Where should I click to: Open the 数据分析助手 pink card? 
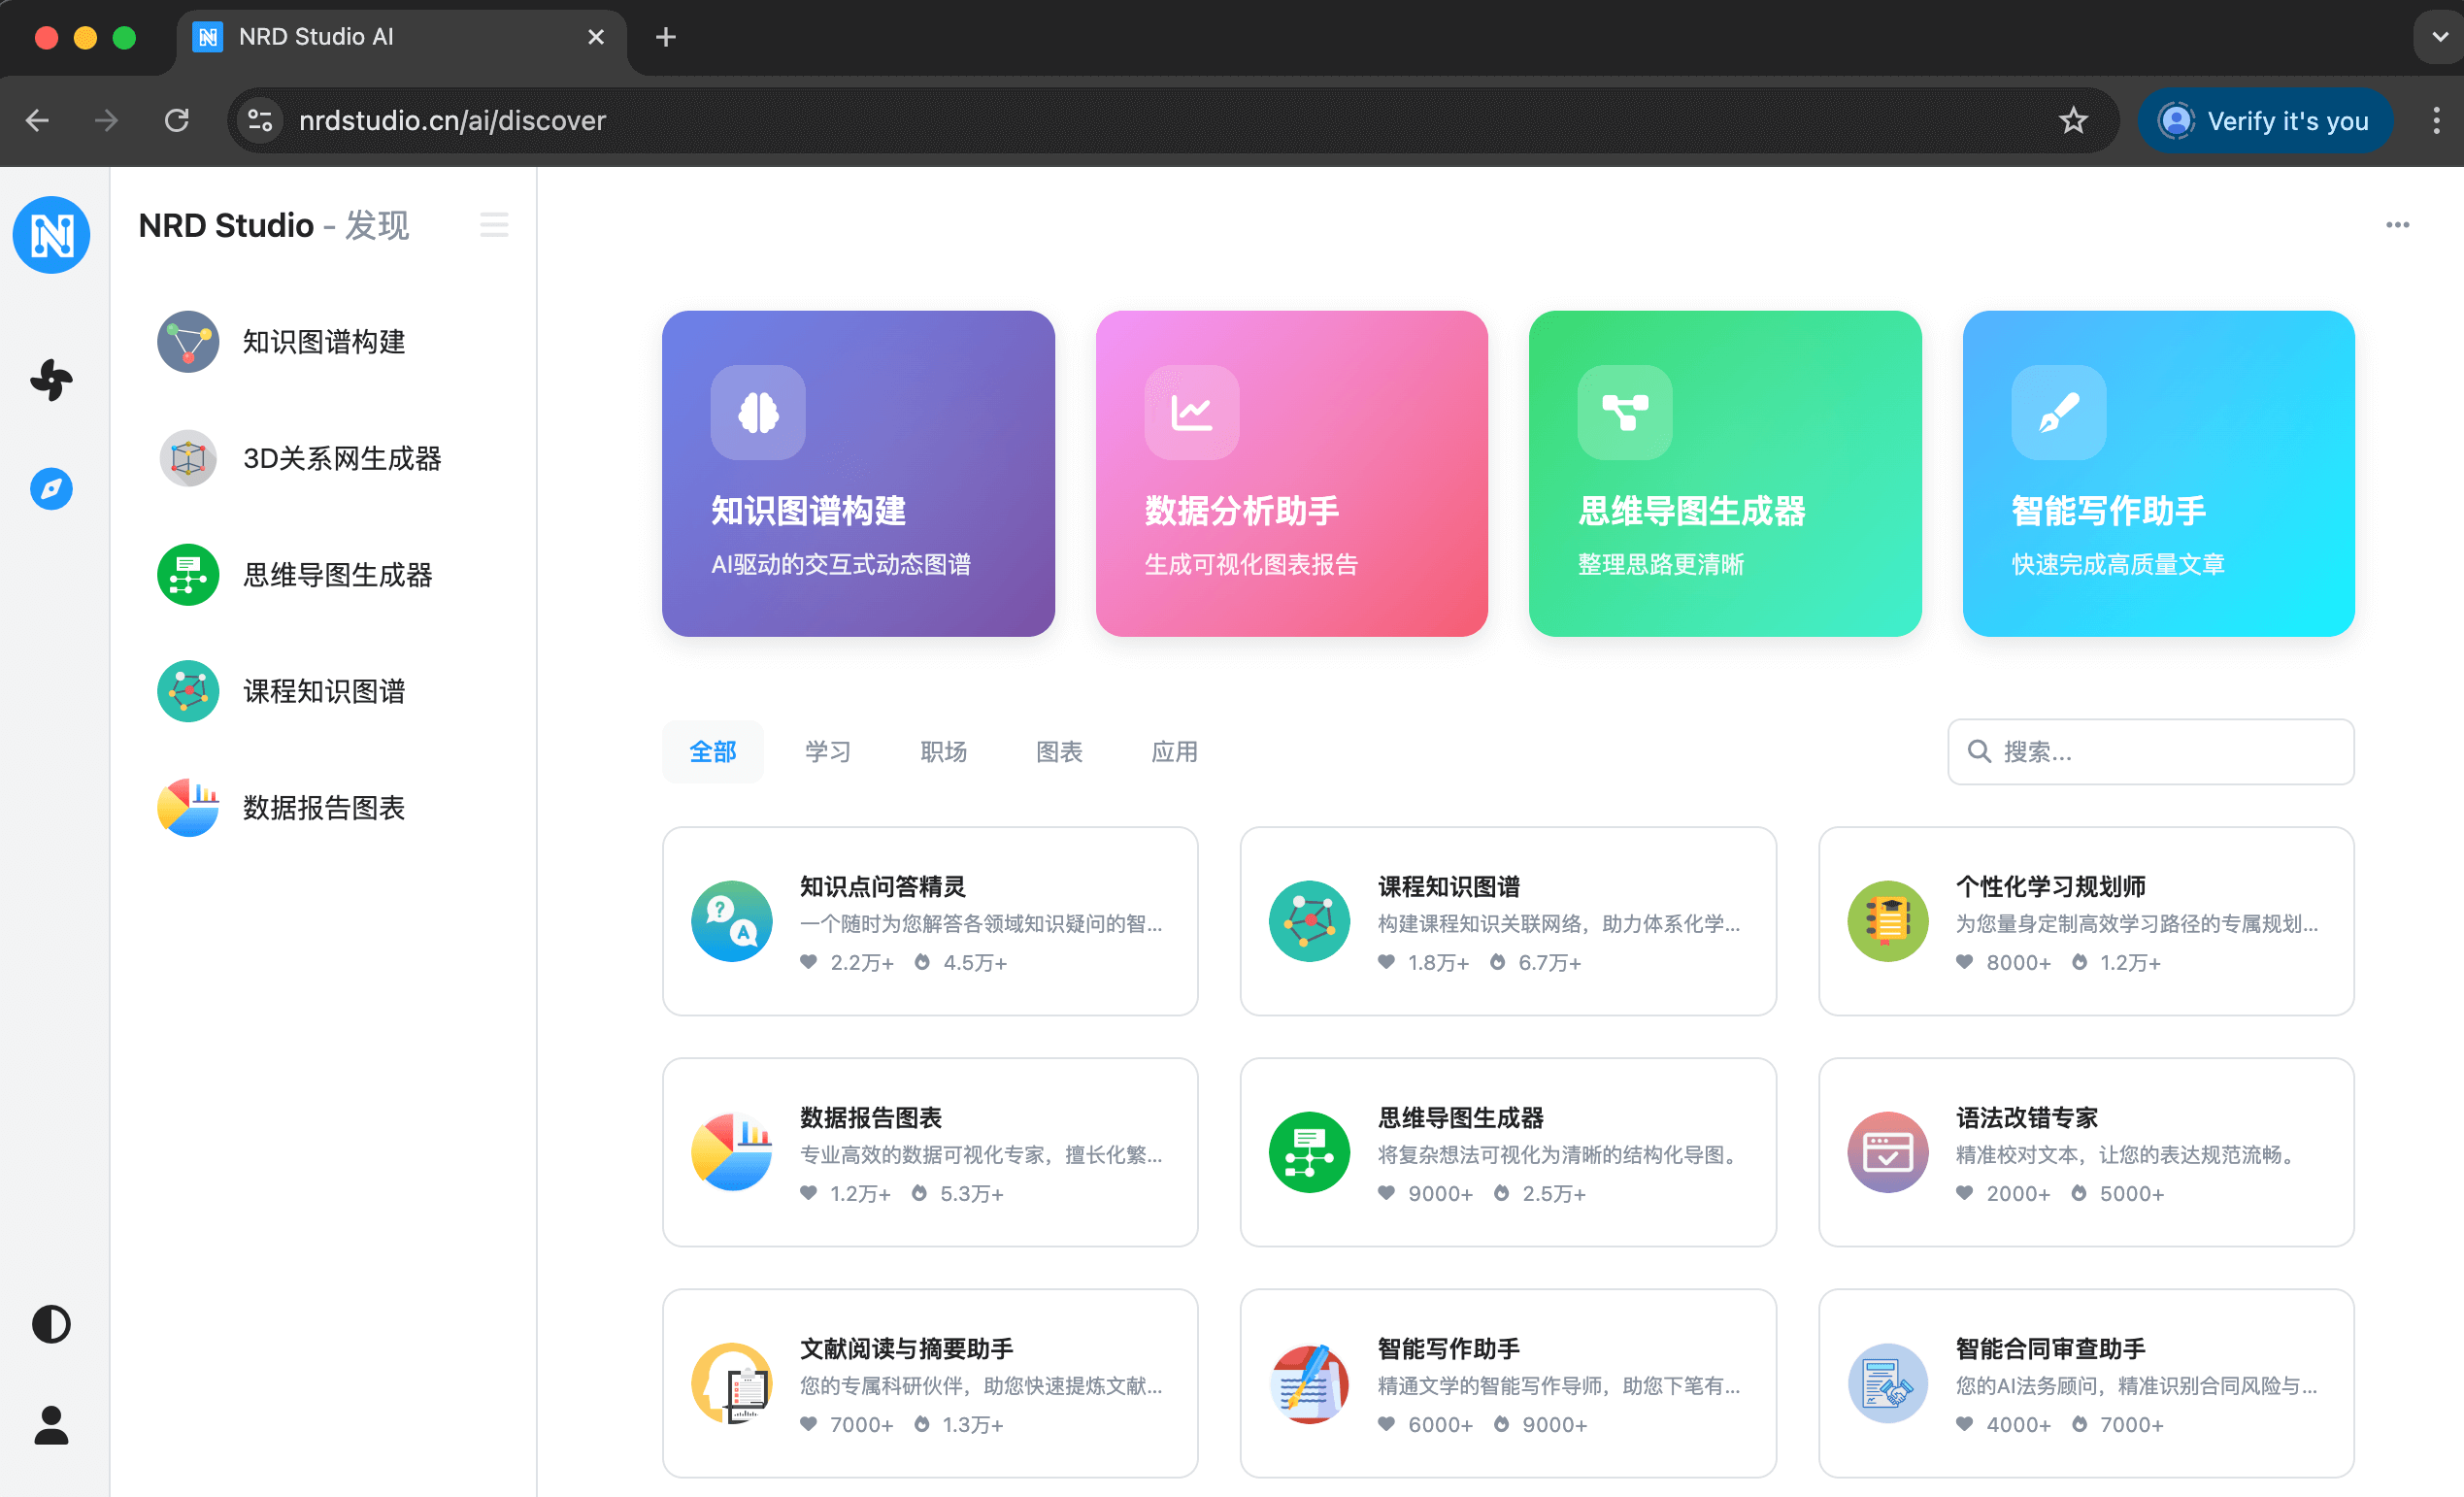[x=1291, y=473]
